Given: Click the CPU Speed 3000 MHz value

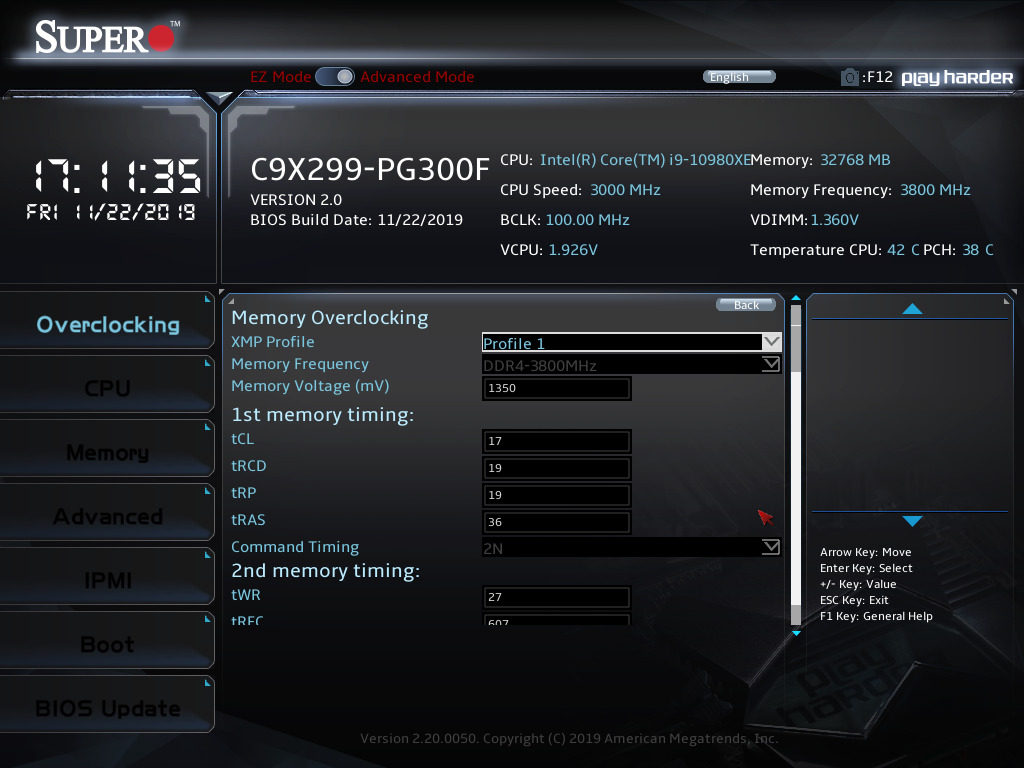Looking at the screenshot, I should click(x=625, y=190).
